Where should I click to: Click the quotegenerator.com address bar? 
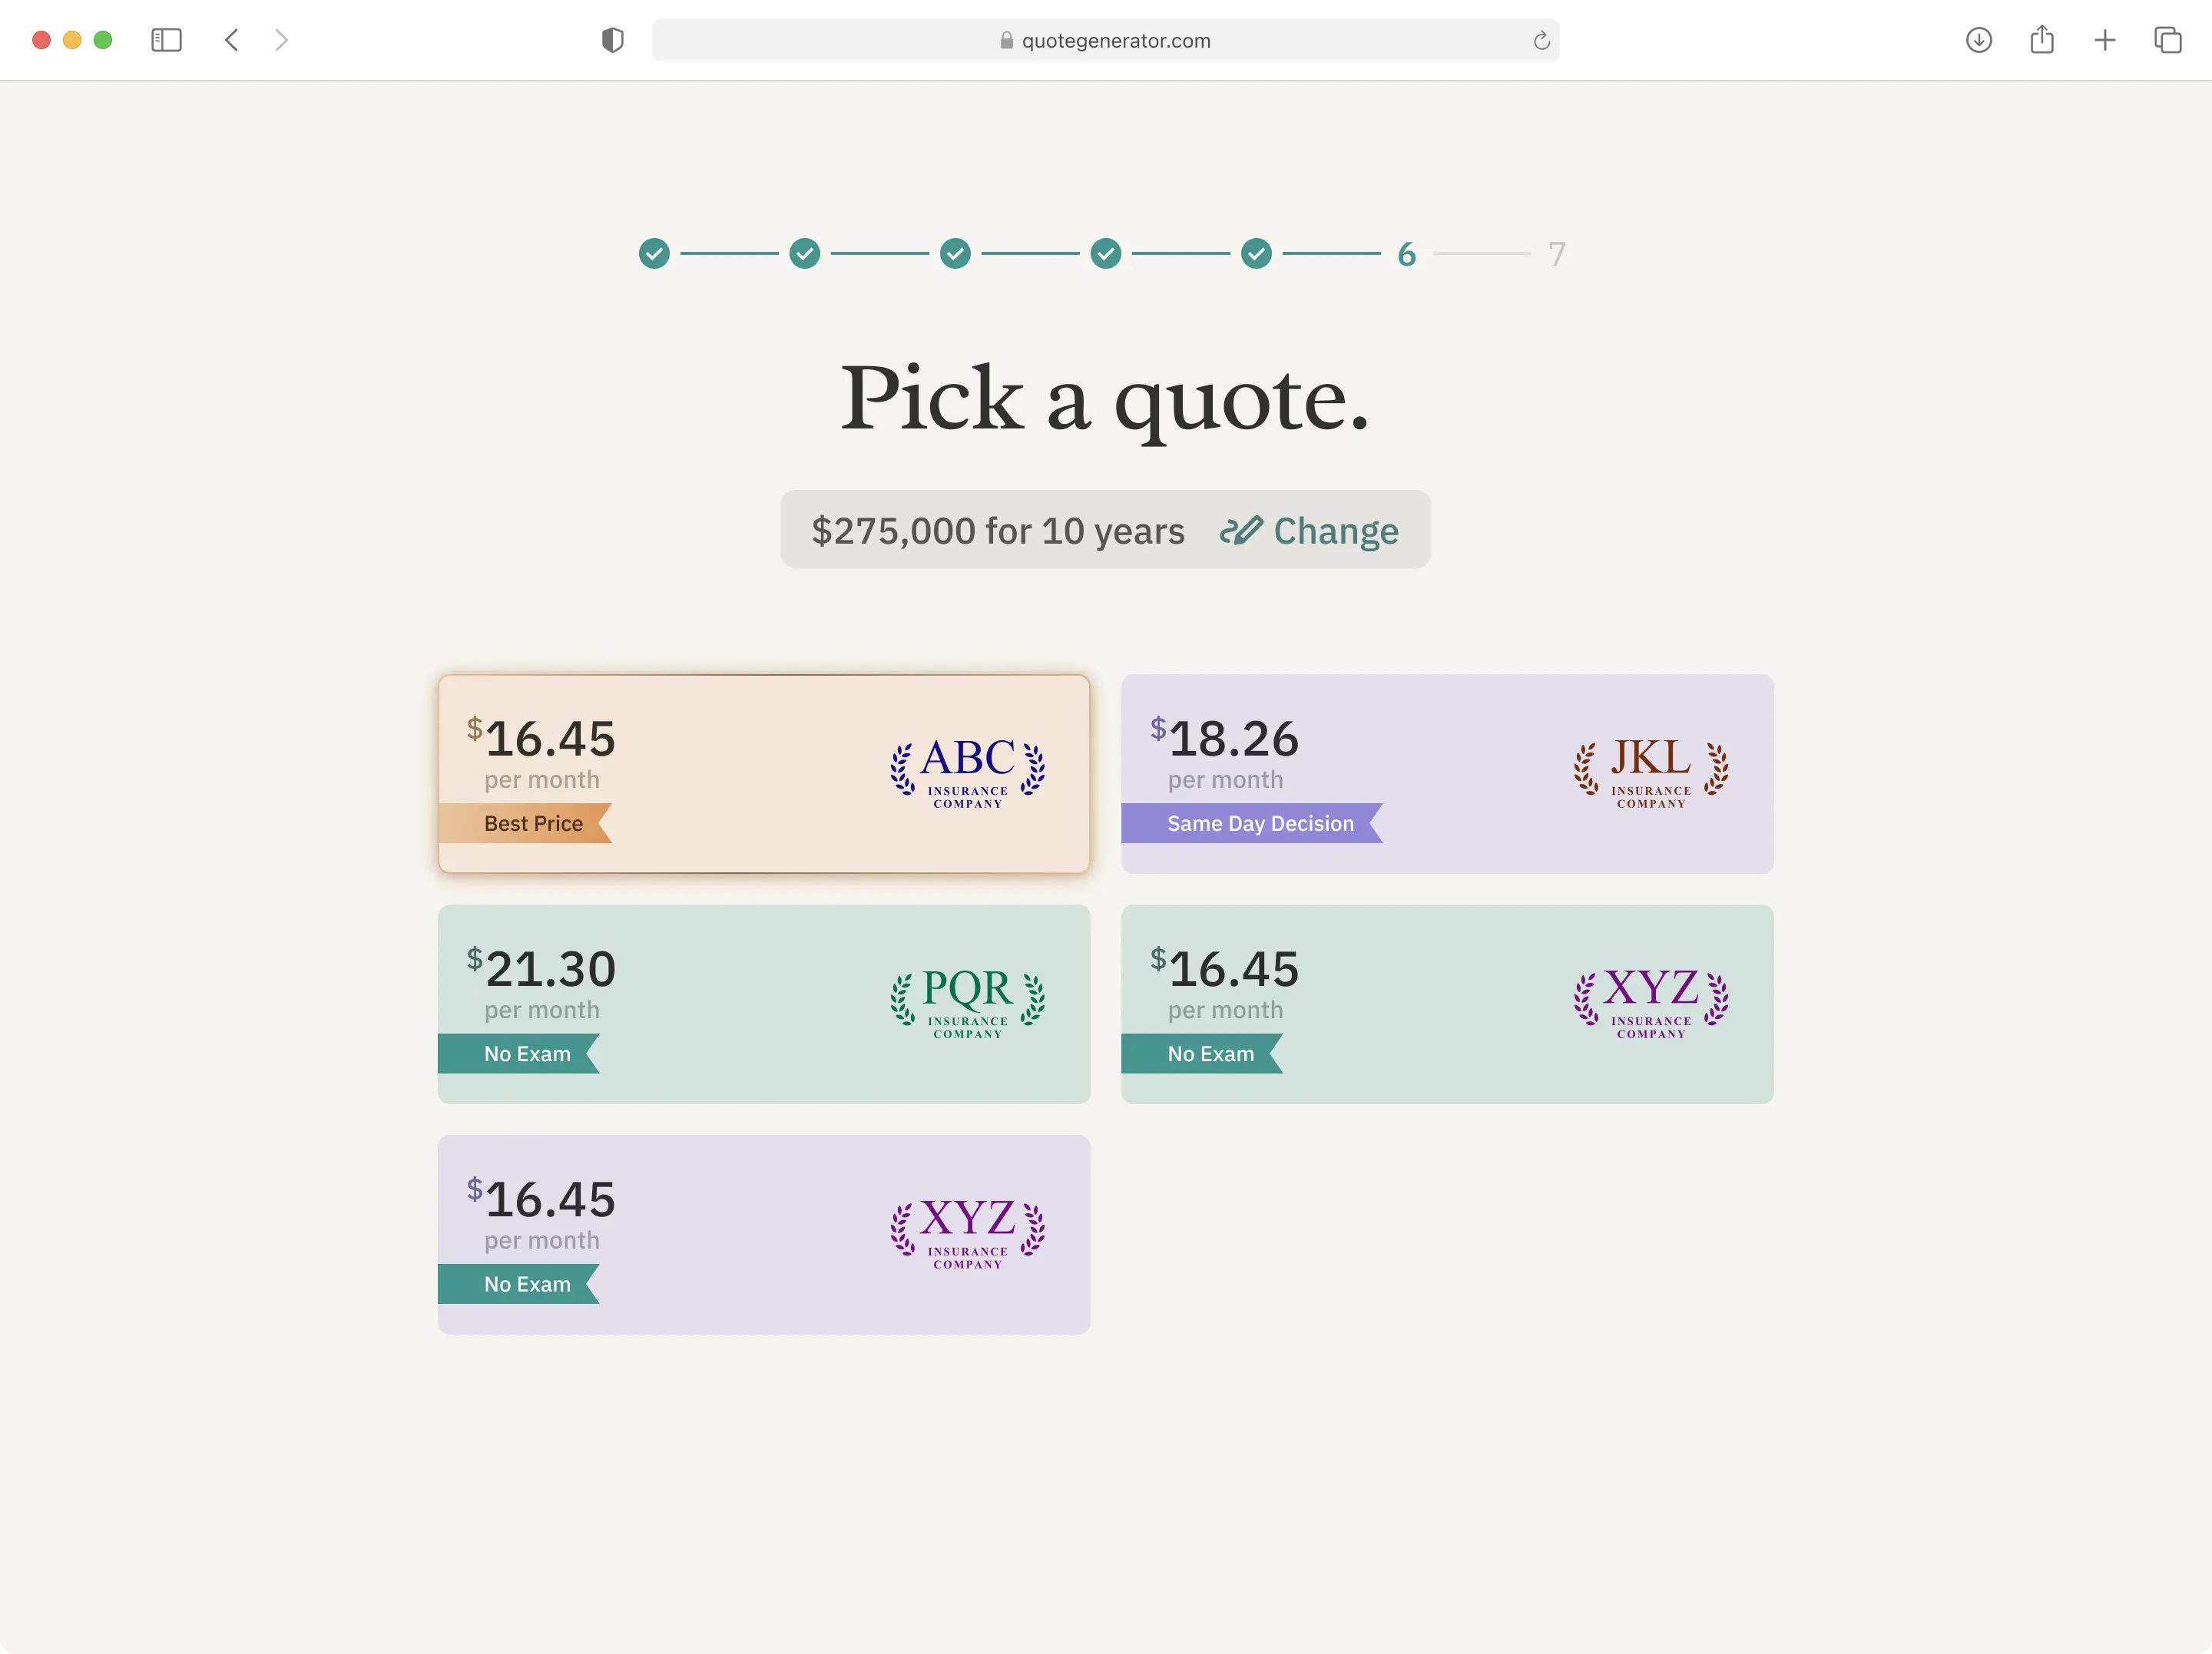tap(1105, 40)
